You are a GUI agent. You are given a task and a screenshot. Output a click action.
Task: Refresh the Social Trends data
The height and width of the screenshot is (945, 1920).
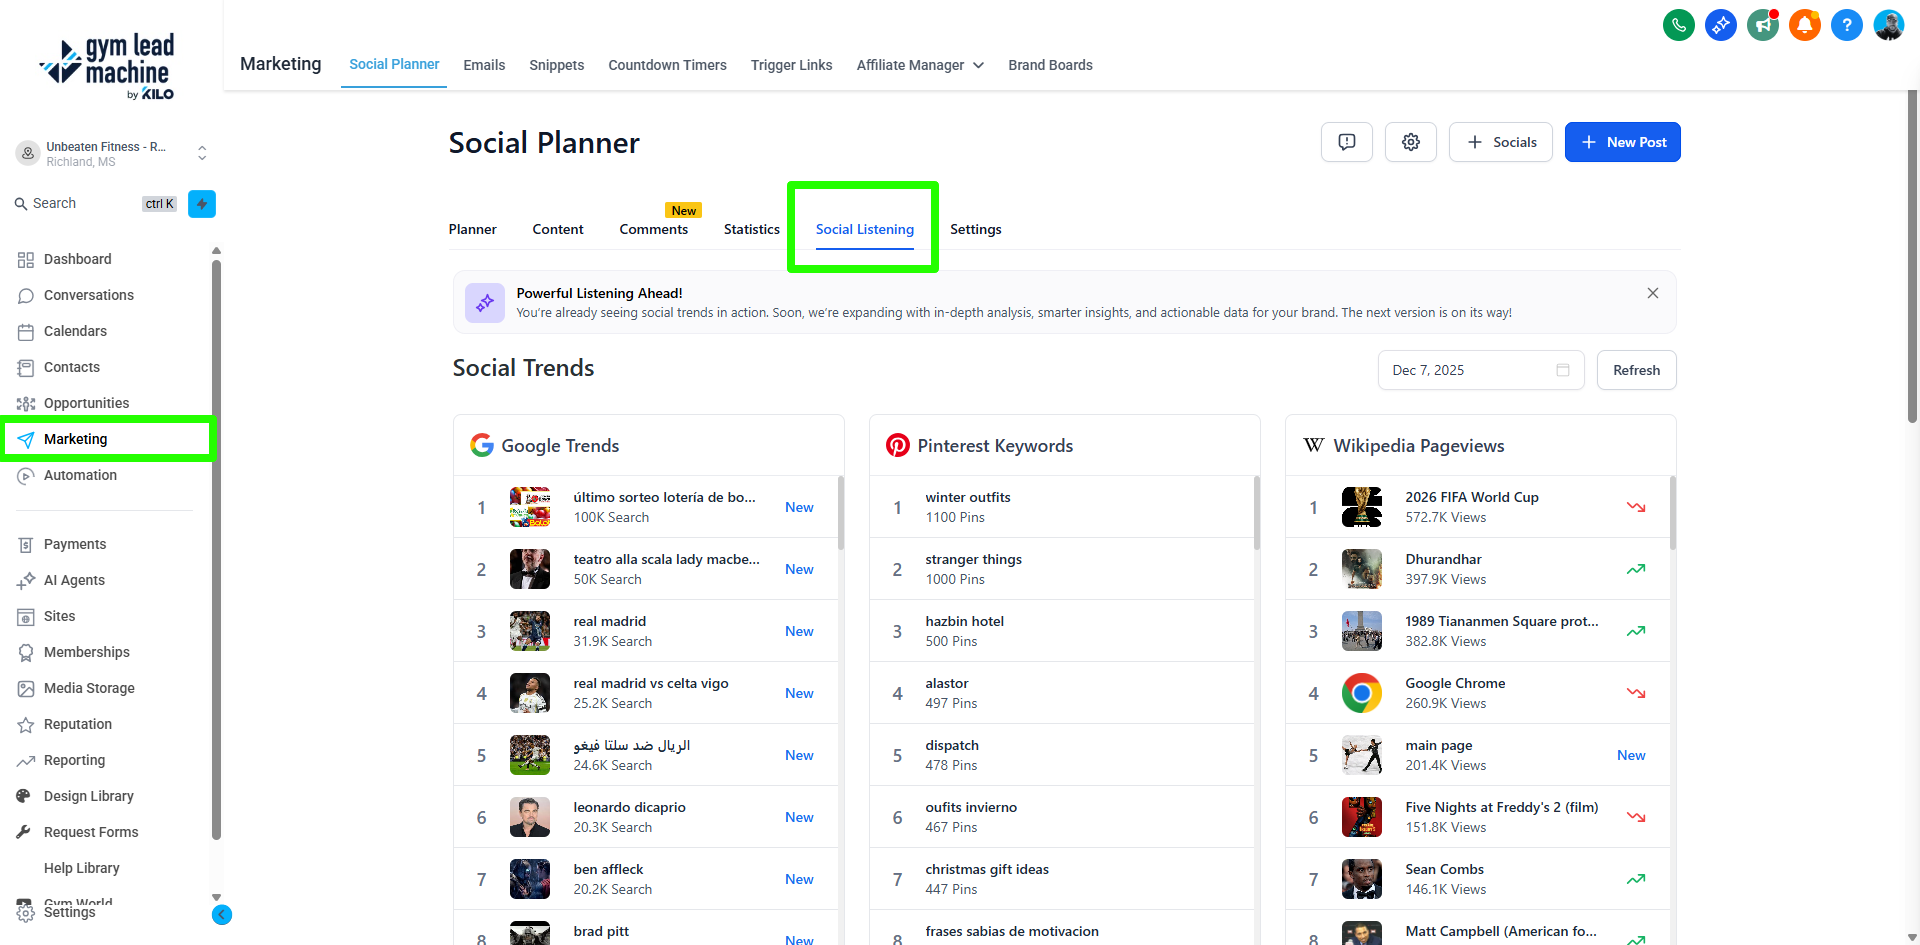click(1637, 370)
